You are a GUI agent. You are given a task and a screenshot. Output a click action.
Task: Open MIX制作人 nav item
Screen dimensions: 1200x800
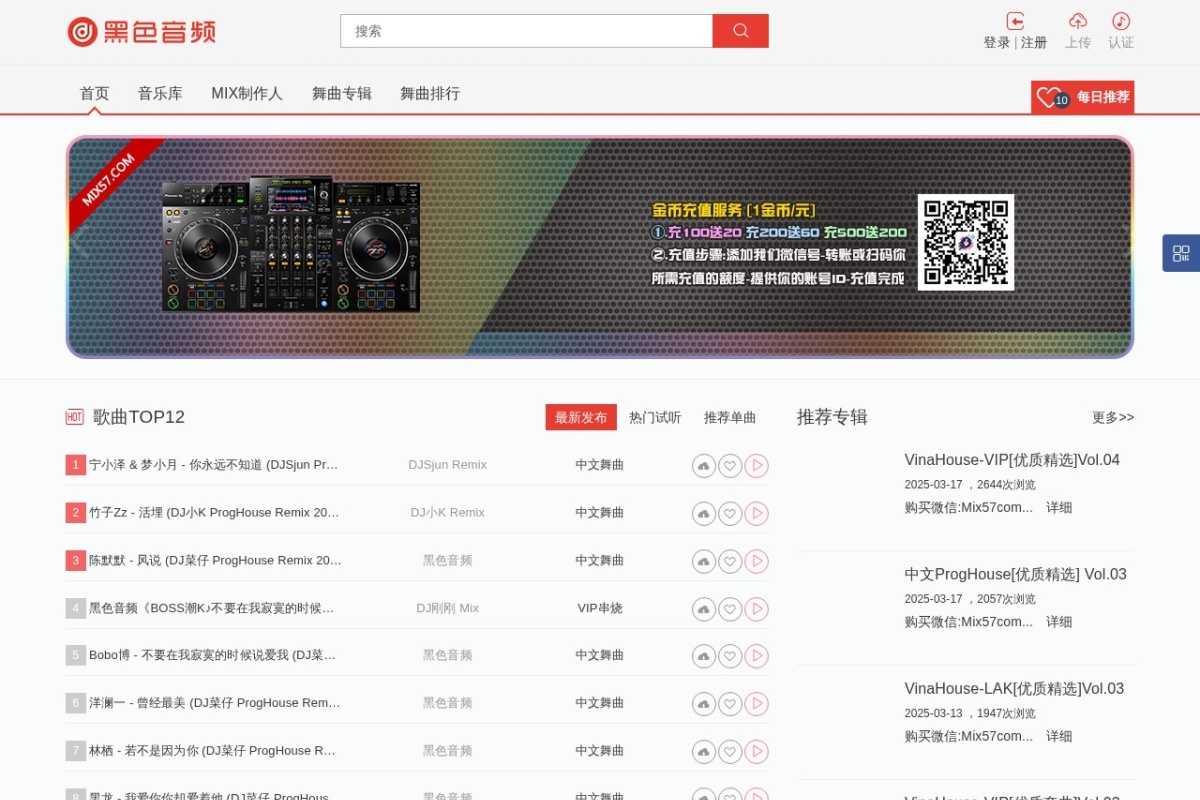click(247, 93)
